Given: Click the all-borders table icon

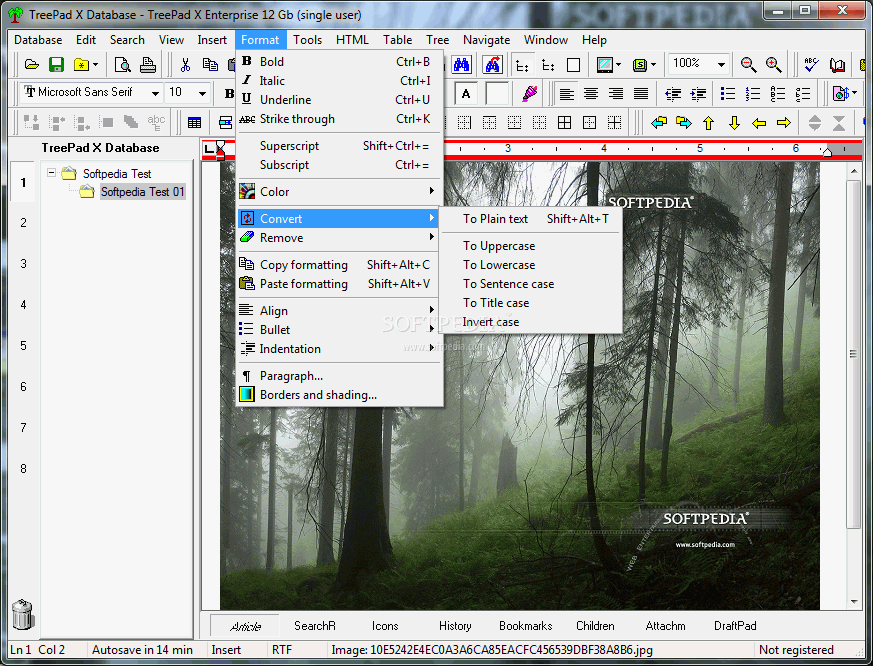Looking at the screenshot, I should (564, 123).
